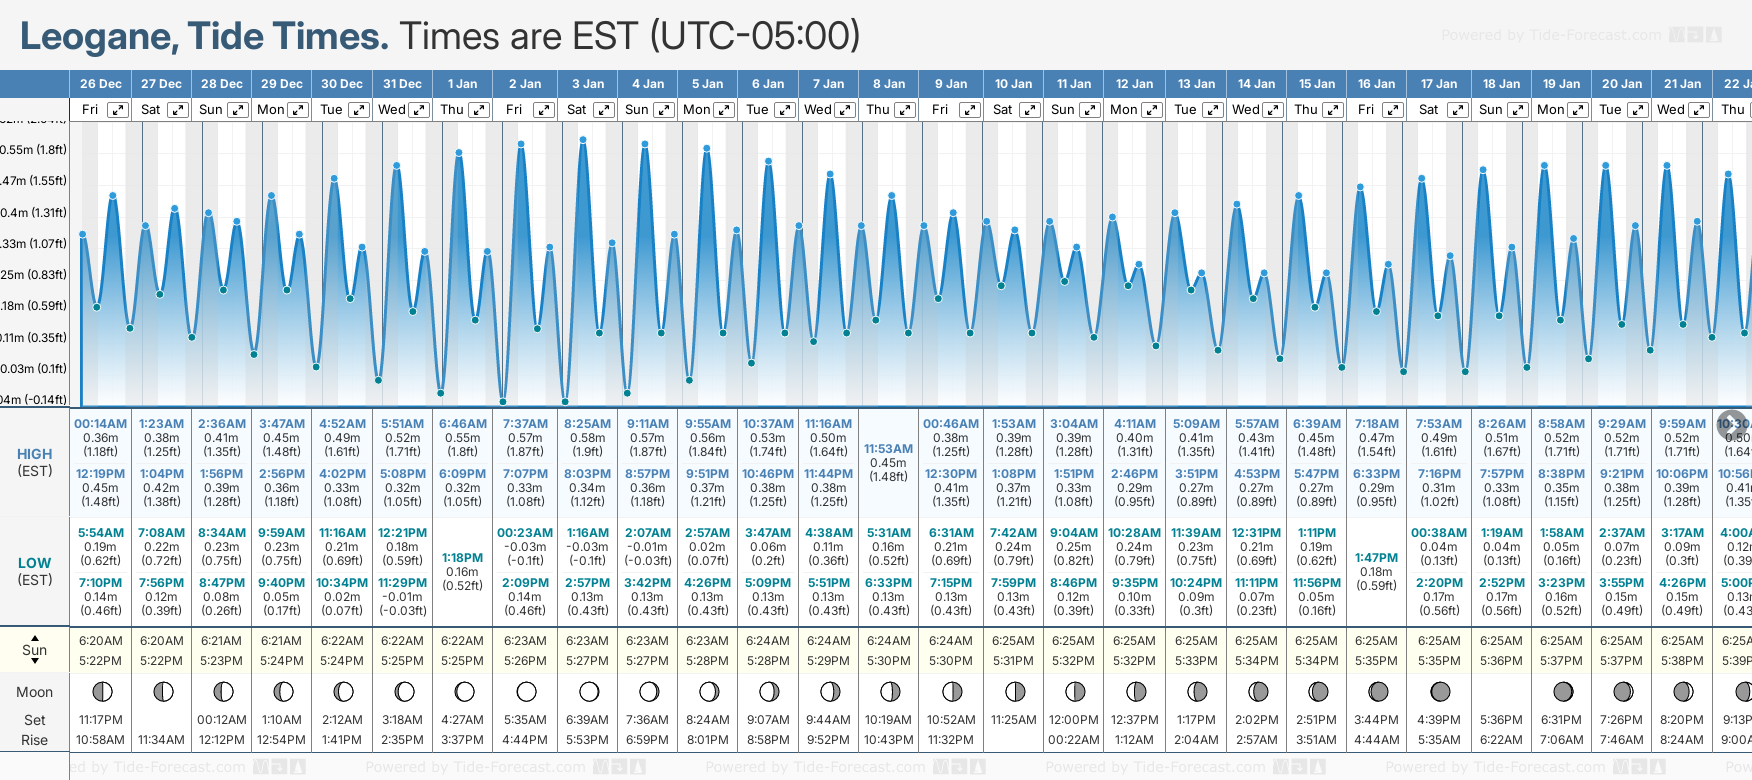Expand the Sunday 28 Dec day column
This screenshot has width=1752, height=780.
click(238, 110)
